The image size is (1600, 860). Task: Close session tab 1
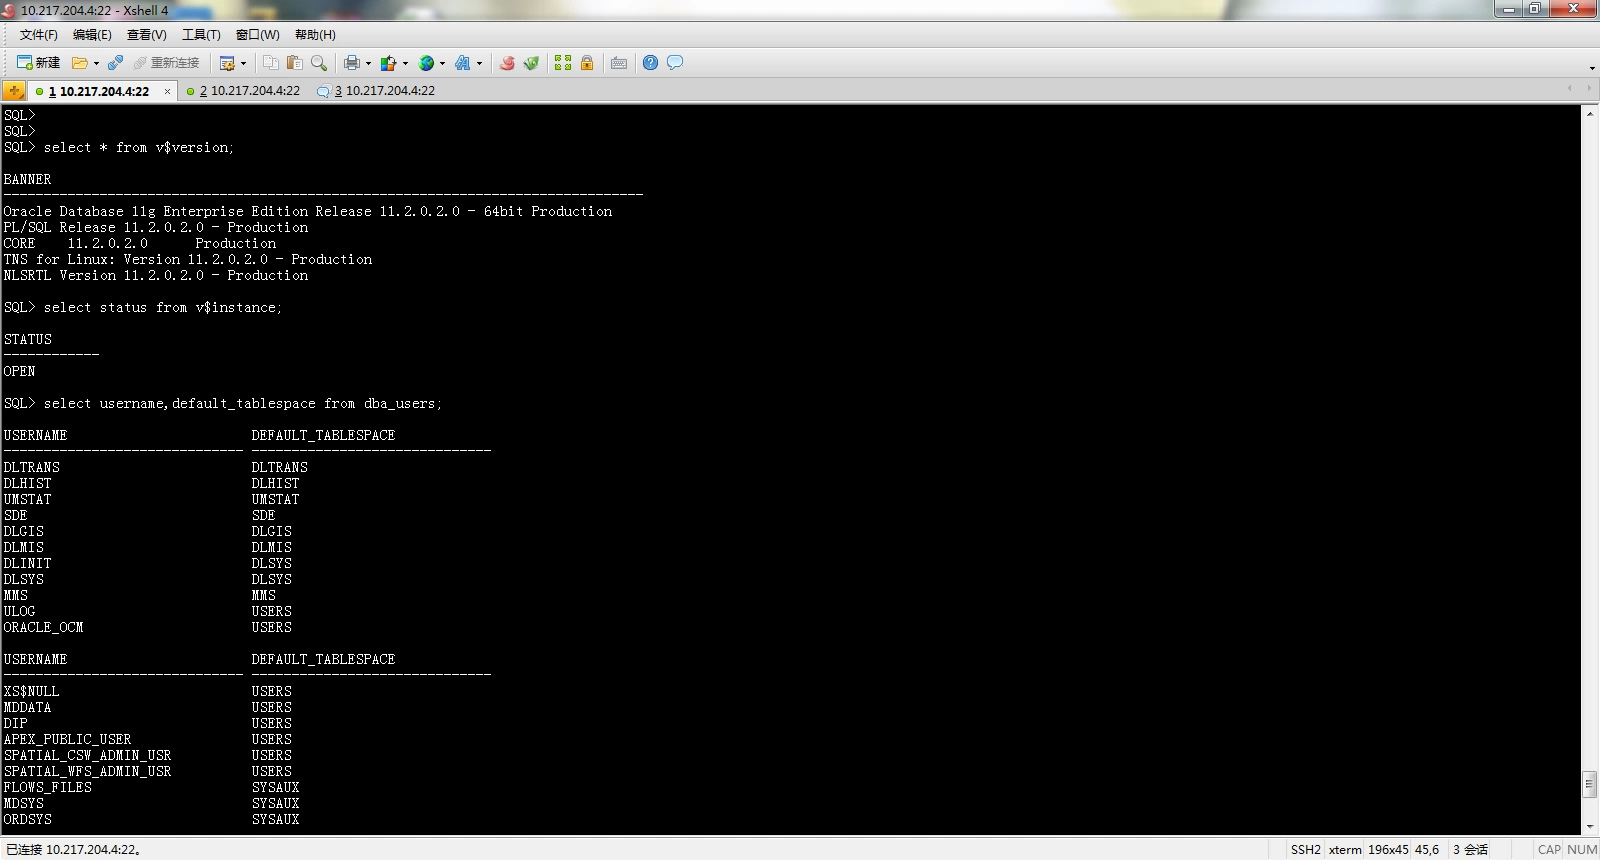point(167,91)
